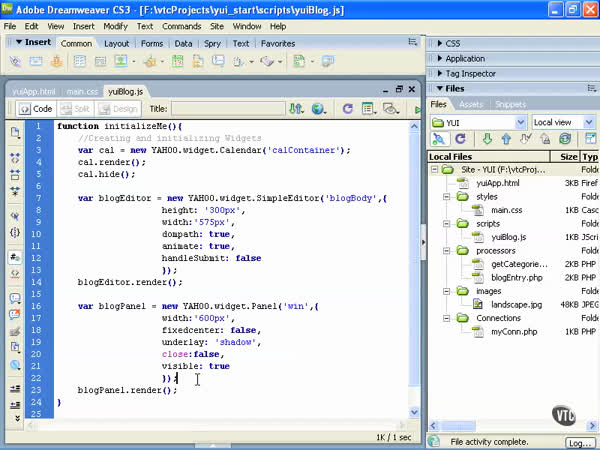600x450 pixels.
Task: Click the Get Files green down arrow
Action: (x=487, y=139)
